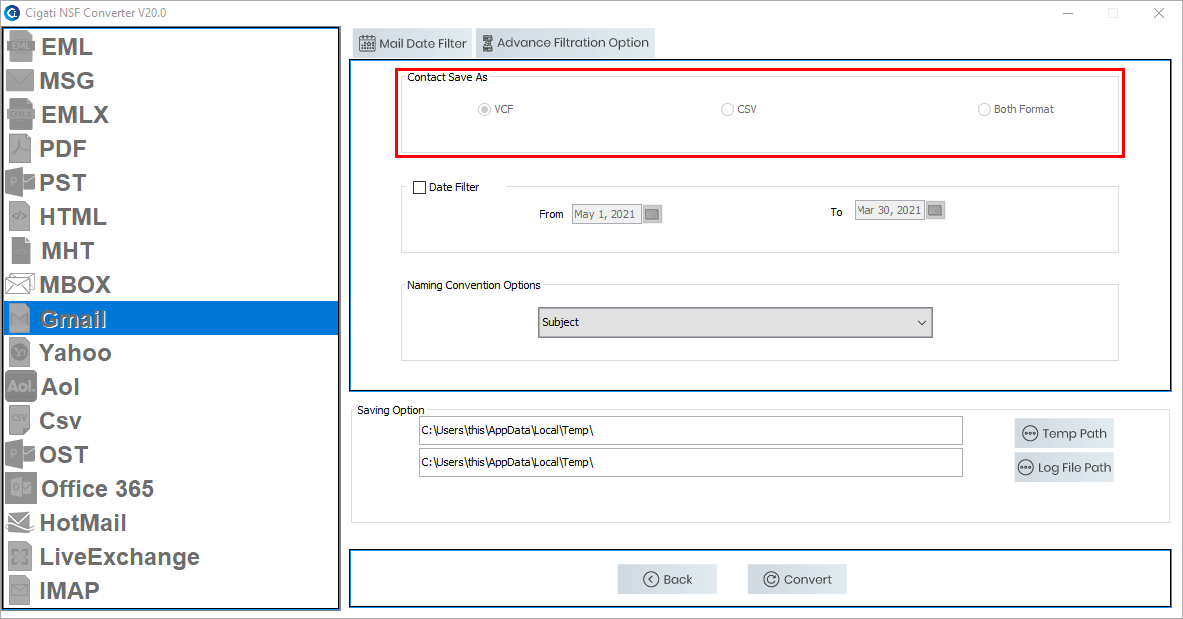The height and width of the screenshot is (619, 1183).
Task: Select the OST Outlook icon
Action: tap(20, 454)
